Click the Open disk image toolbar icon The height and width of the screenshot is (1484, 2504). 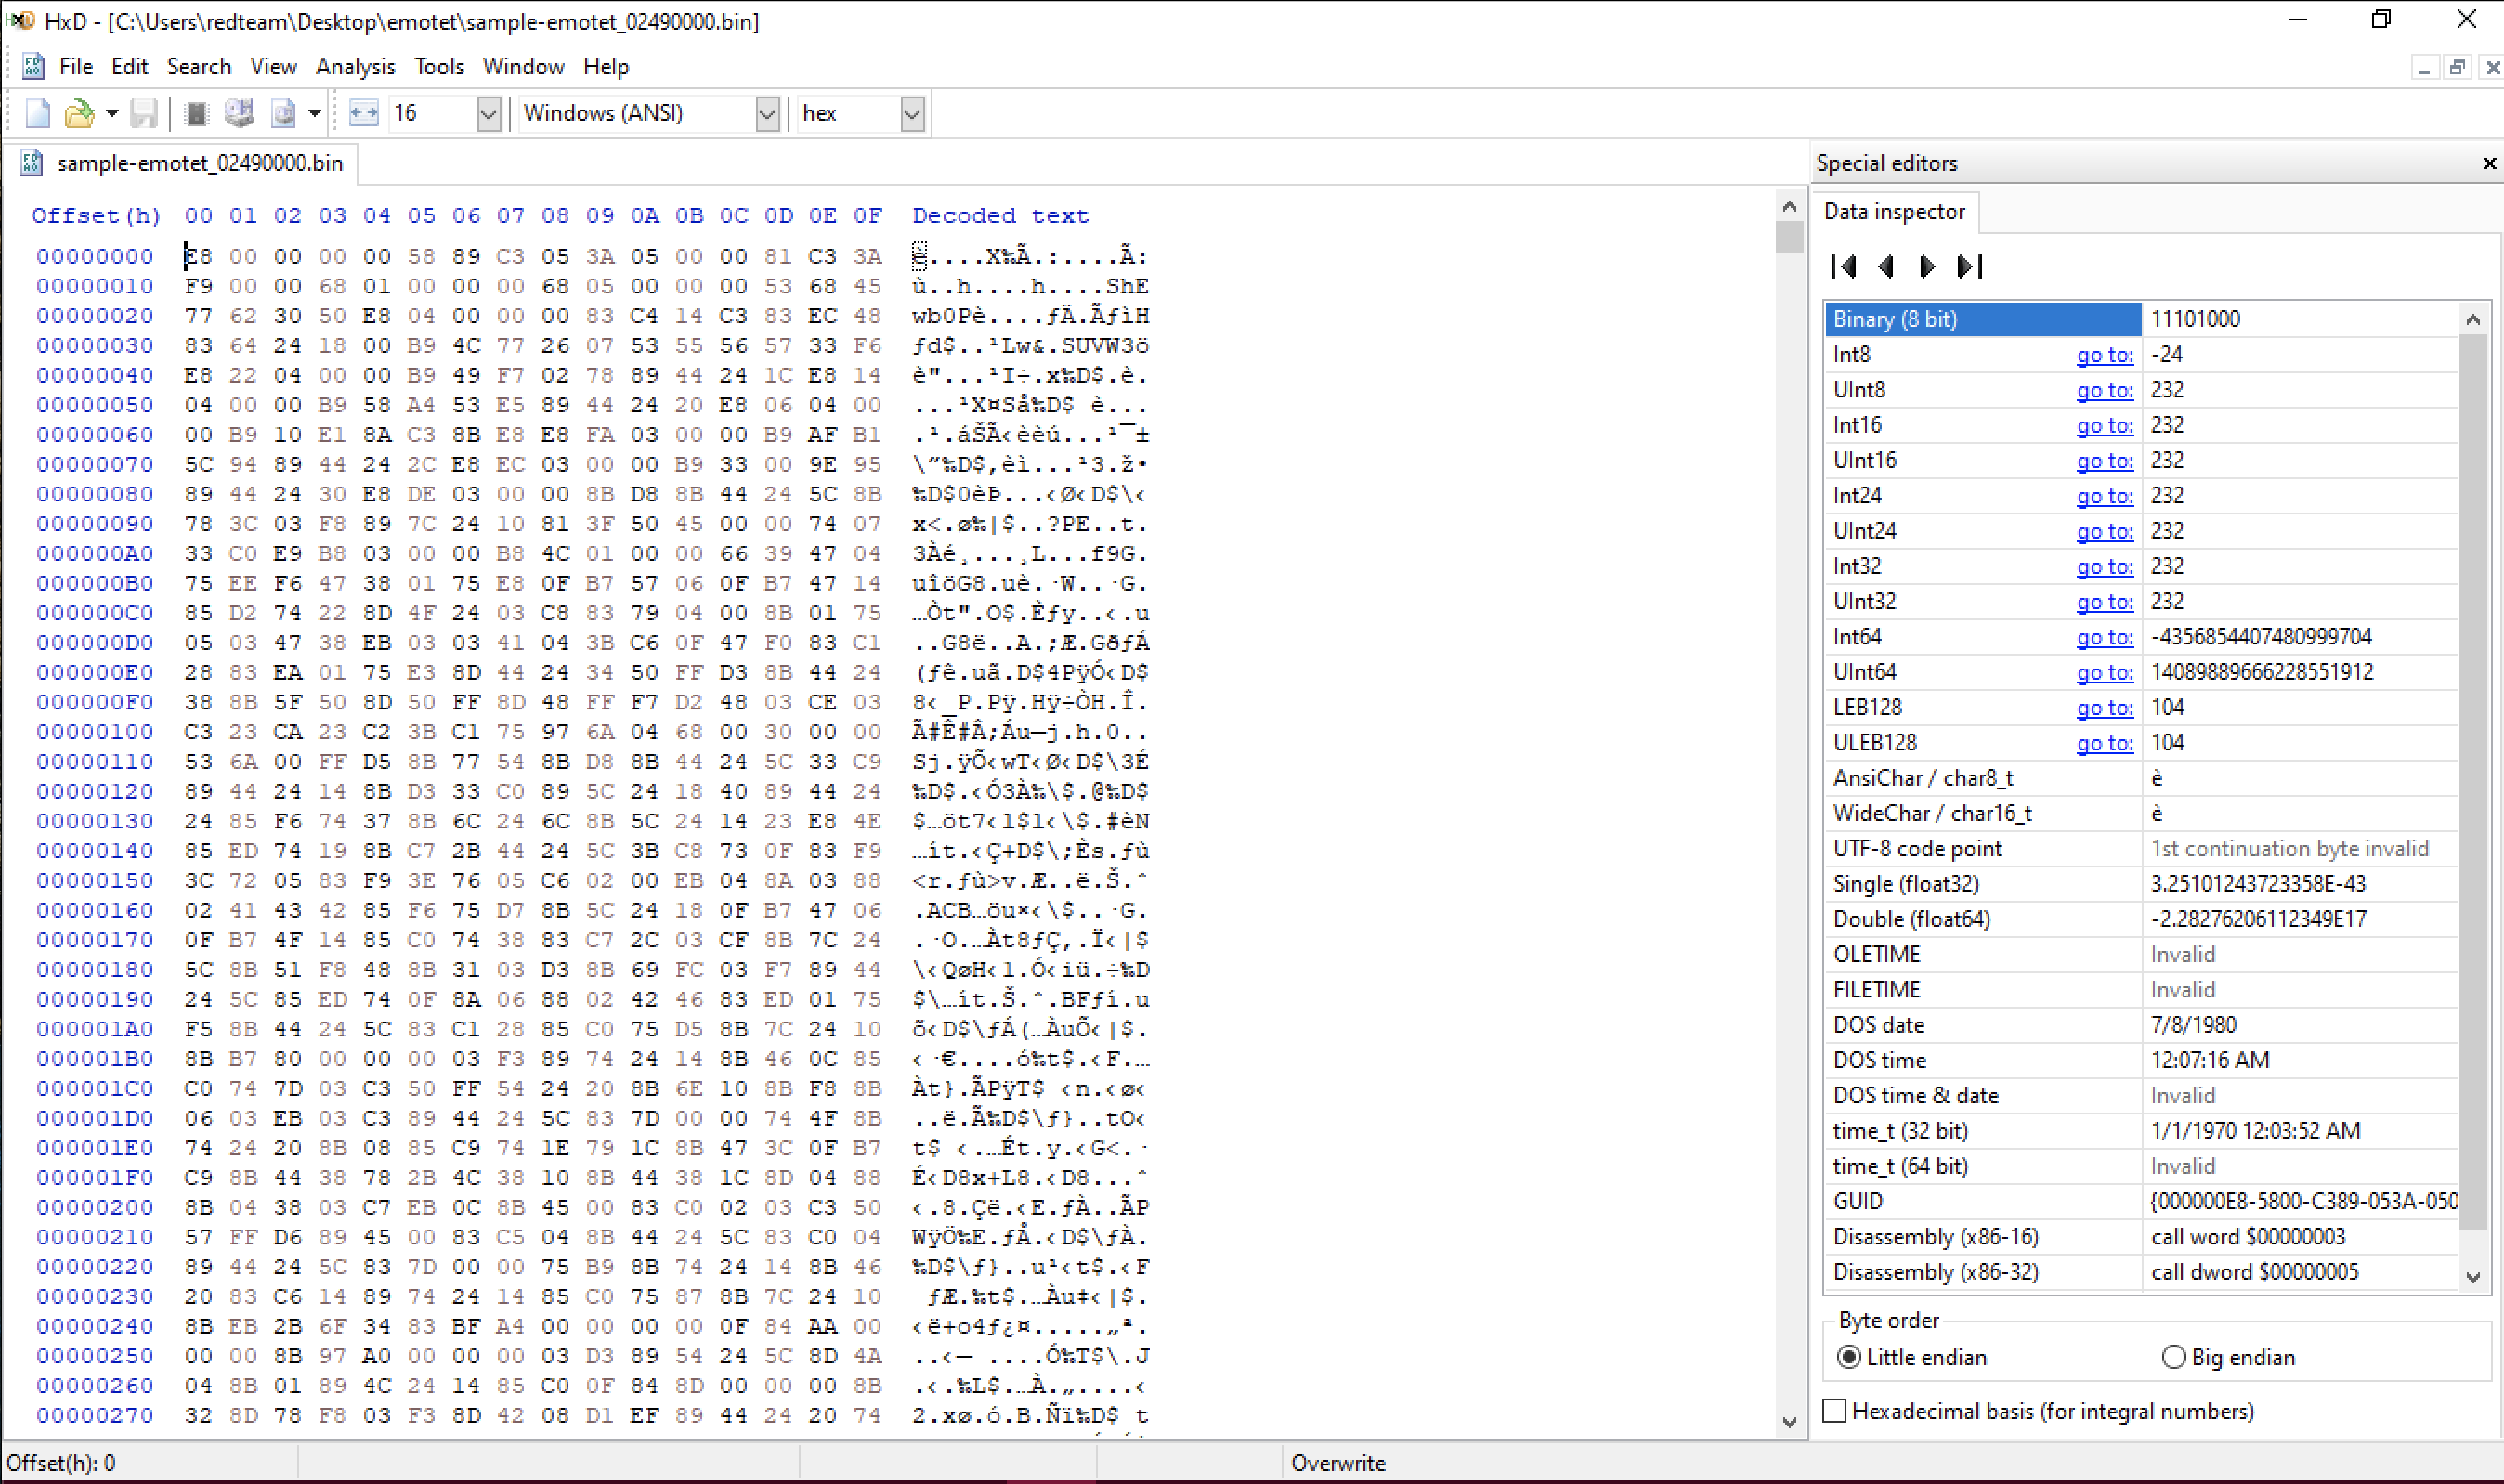(284, 114)
